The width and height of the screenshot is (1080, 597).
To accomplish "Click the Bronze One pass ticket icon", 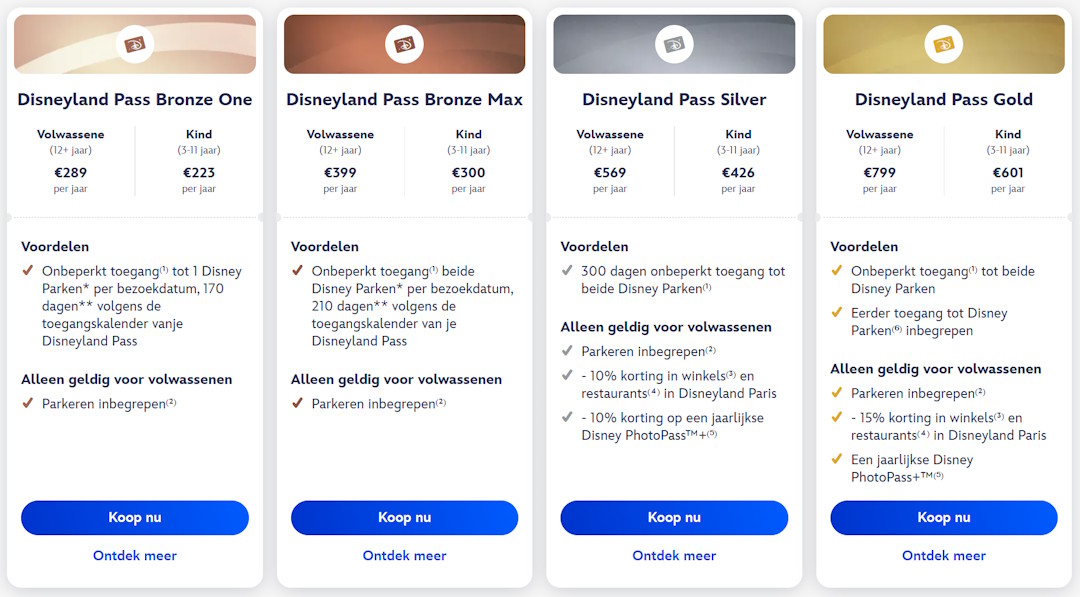I will click(135, 44).
